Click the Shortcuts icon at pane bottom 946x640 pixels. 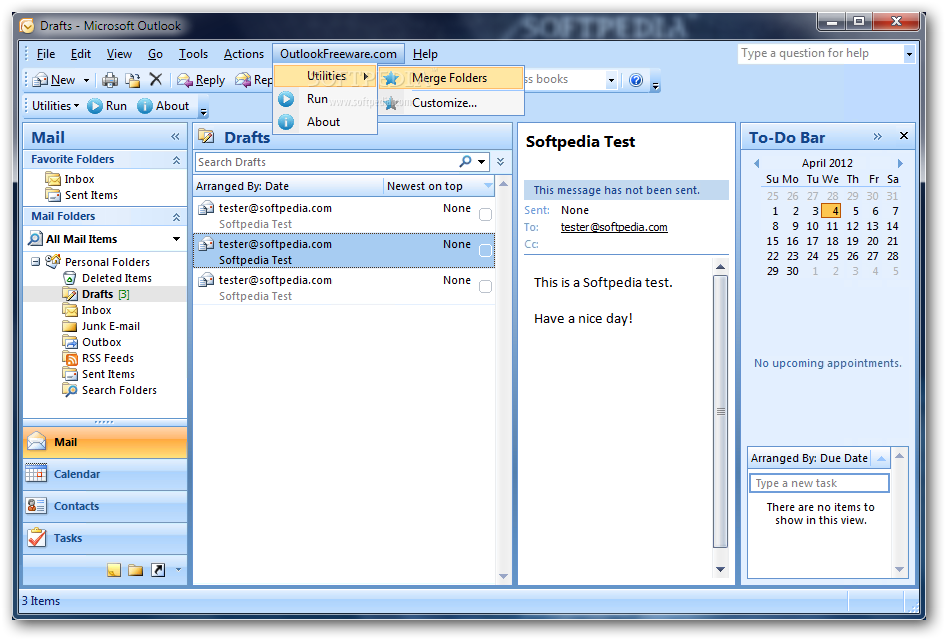[158, 570]
